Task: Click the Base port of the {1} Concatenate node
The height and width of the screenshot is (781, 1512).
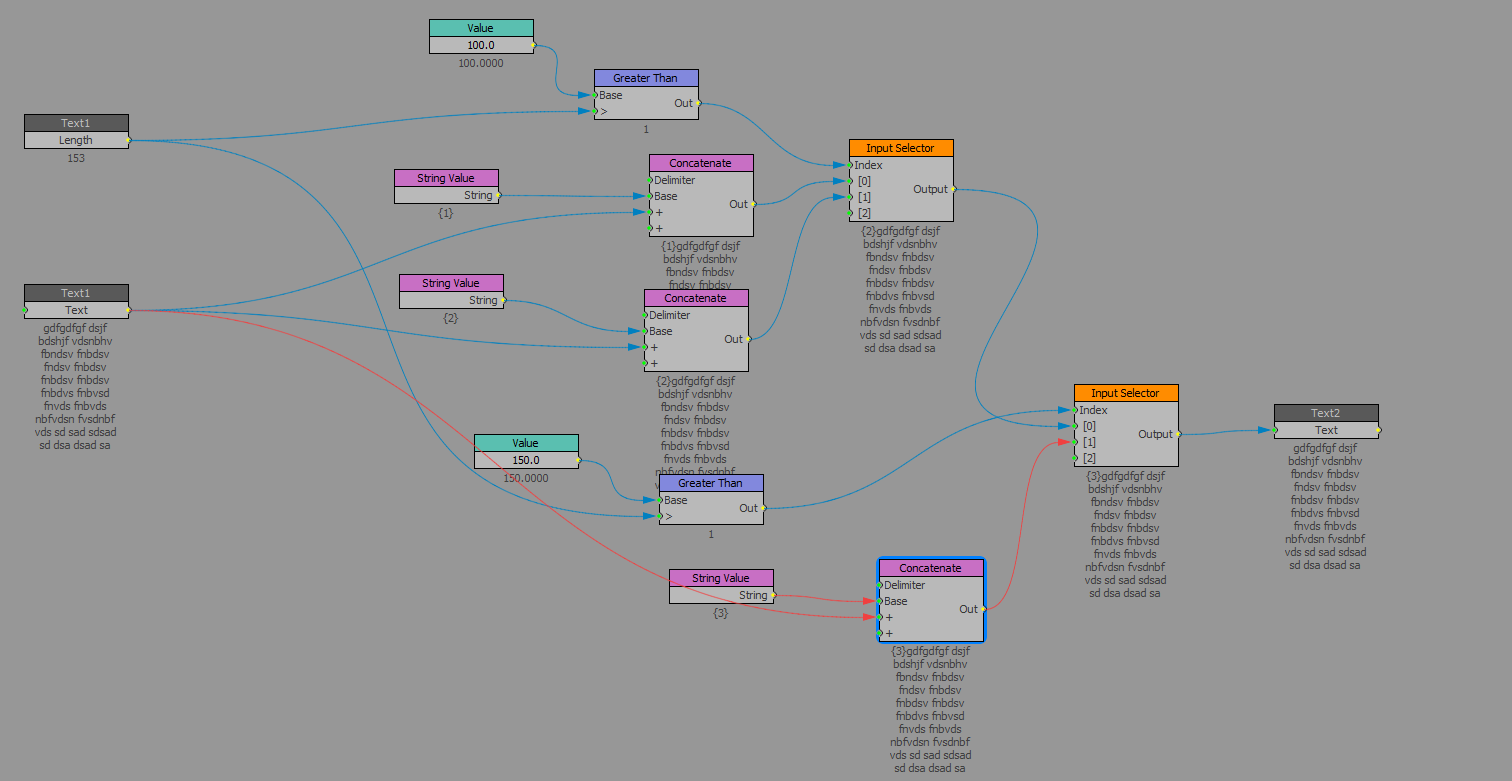Action: [650, 196]
